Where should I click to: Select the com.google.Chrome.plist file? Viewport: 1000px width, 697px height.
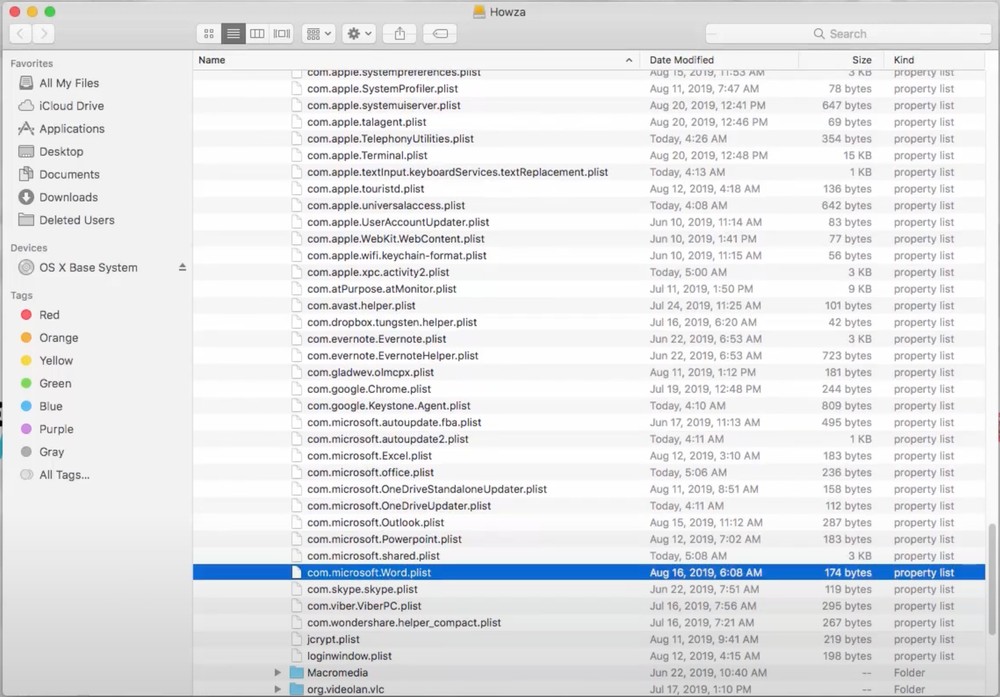368,389
